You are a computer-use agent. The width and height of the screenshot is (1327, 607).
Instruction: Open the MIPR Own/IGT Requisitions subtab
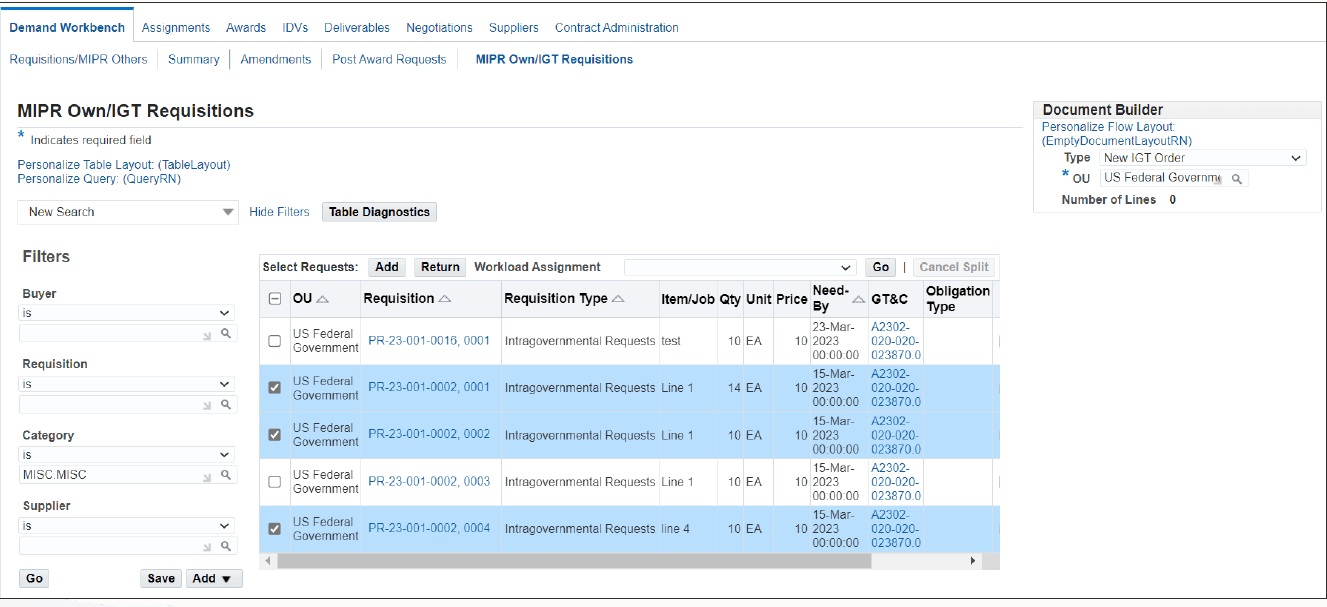554,60
